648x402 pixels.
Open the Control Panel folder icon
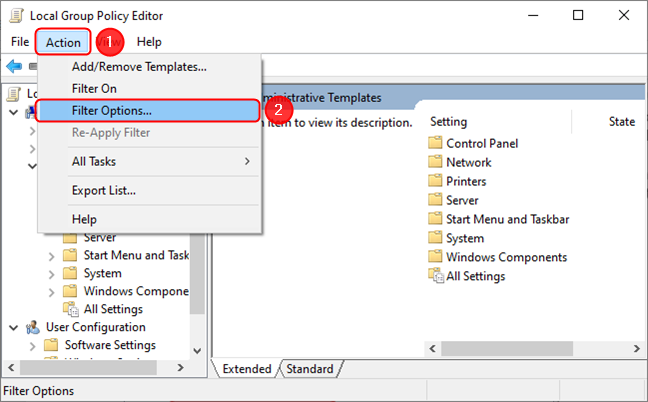coord(435,143)
